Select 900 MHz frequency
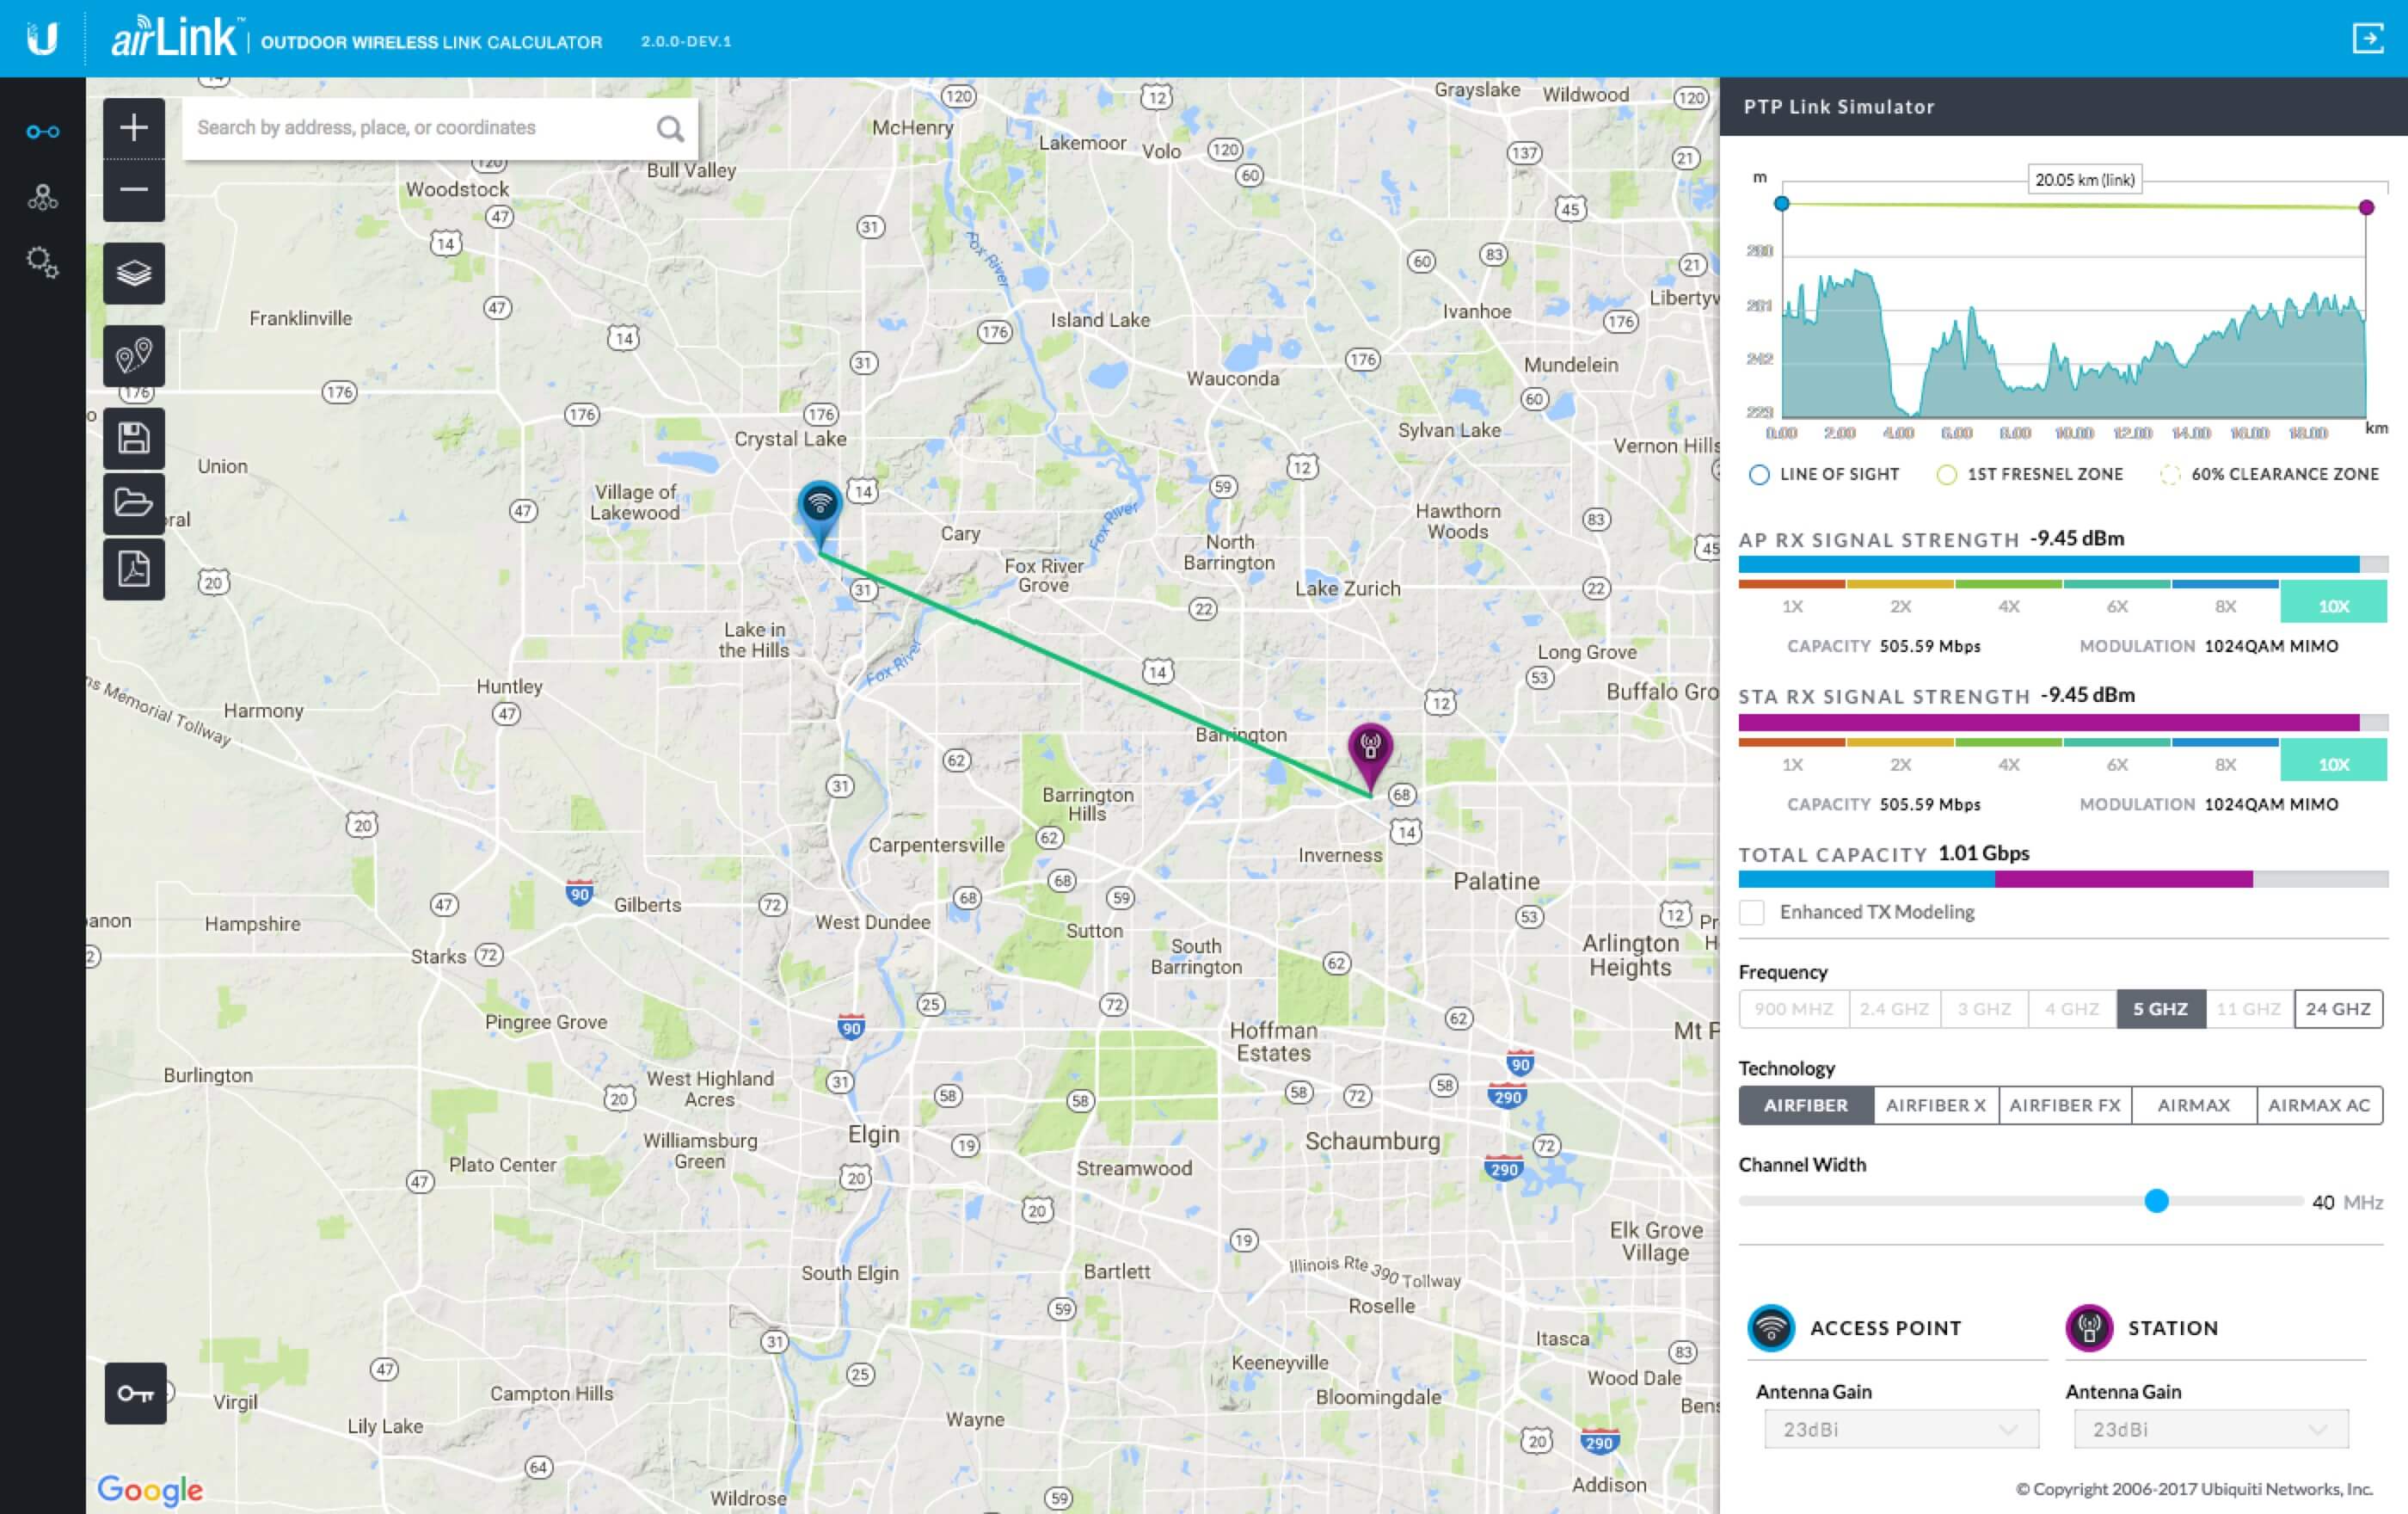This screenshot has height=1514, width=2408. 1794,1009
